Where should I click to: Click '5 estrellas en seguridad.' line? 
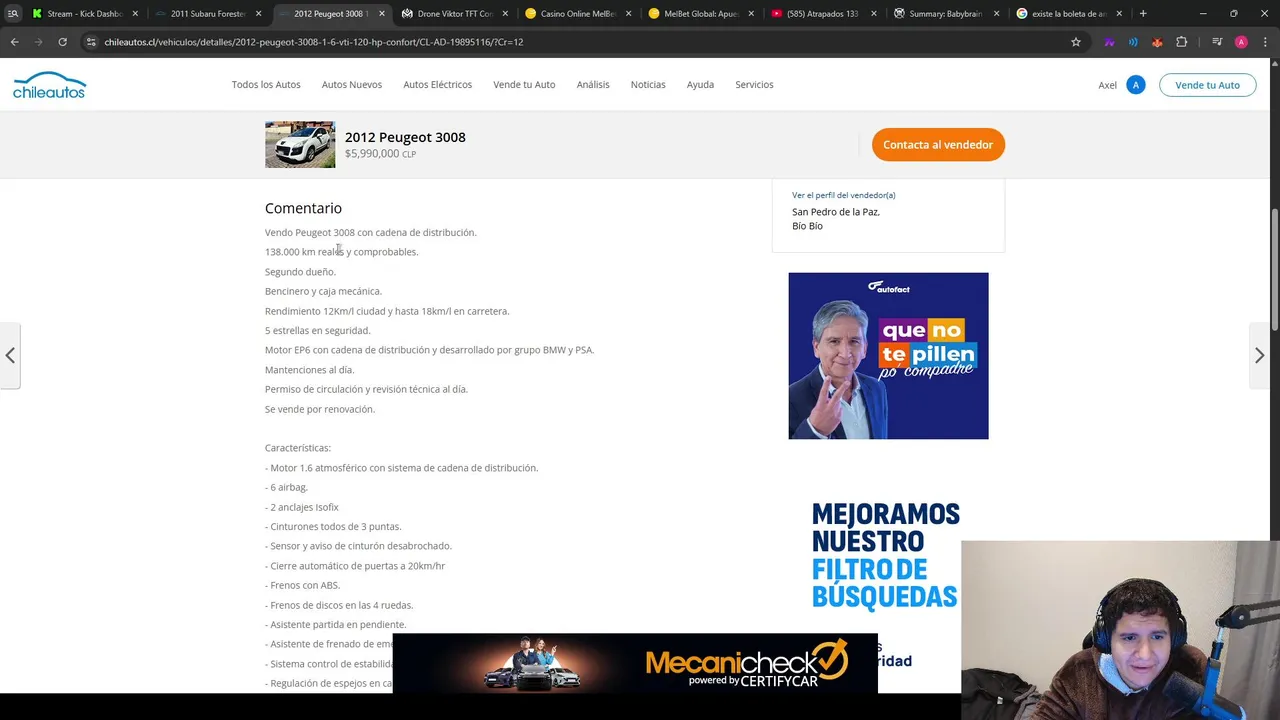click(317, 331)
